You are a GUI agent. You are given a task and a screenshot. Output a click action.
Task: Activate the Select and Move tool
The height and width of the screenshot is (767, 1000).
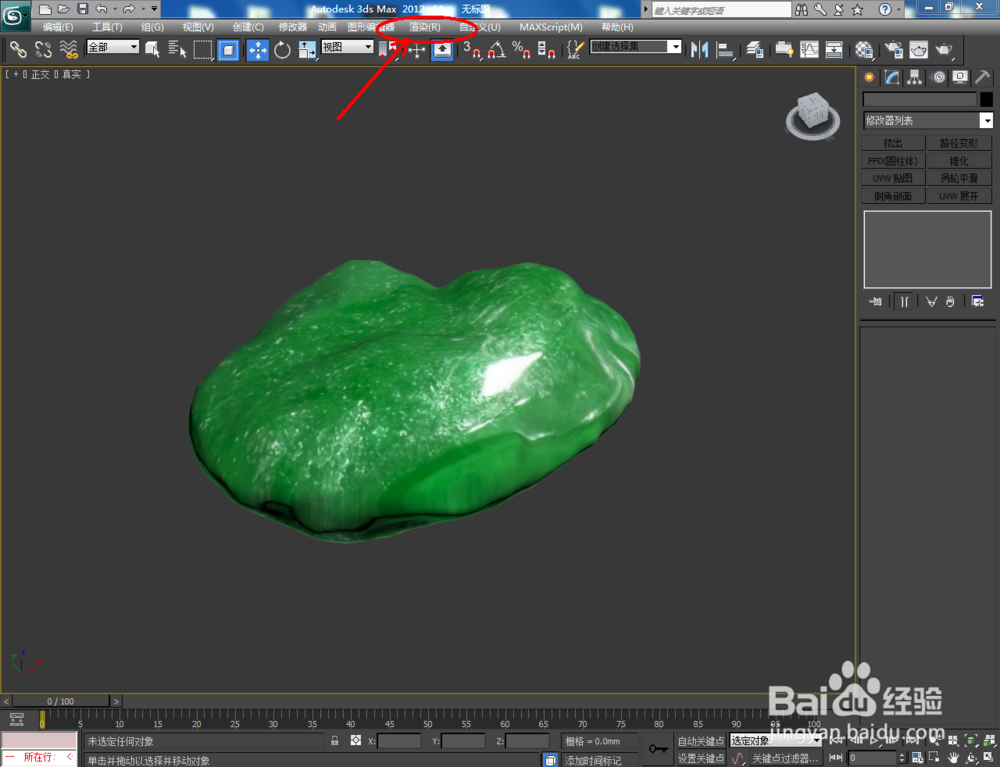258,50
